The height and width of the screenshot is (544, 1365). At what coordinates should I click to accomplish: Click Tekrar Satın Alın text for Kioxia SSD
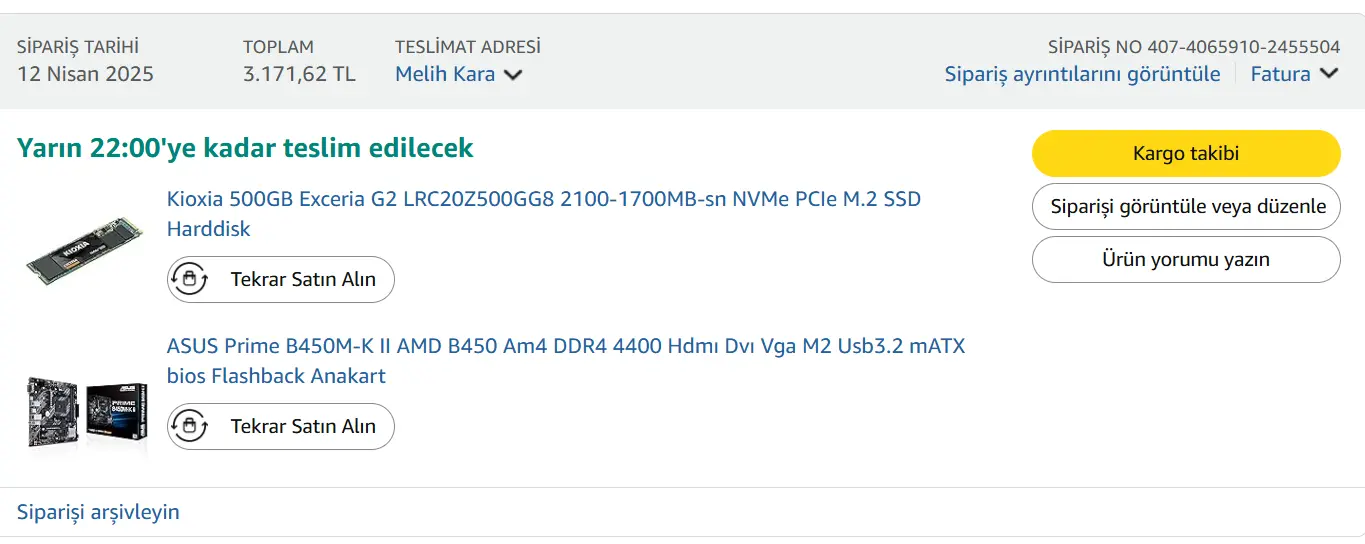(303, 279)
